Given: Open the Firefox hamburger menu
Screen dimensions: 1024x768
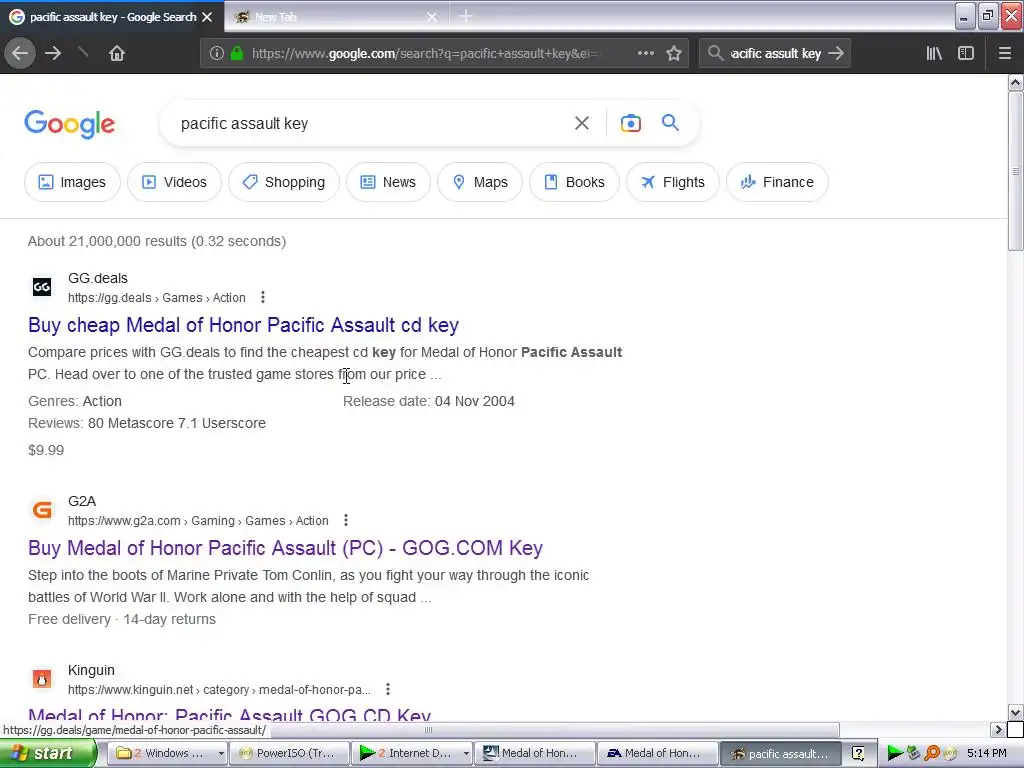Looking at the screenshot, I should coord(1005,54).
